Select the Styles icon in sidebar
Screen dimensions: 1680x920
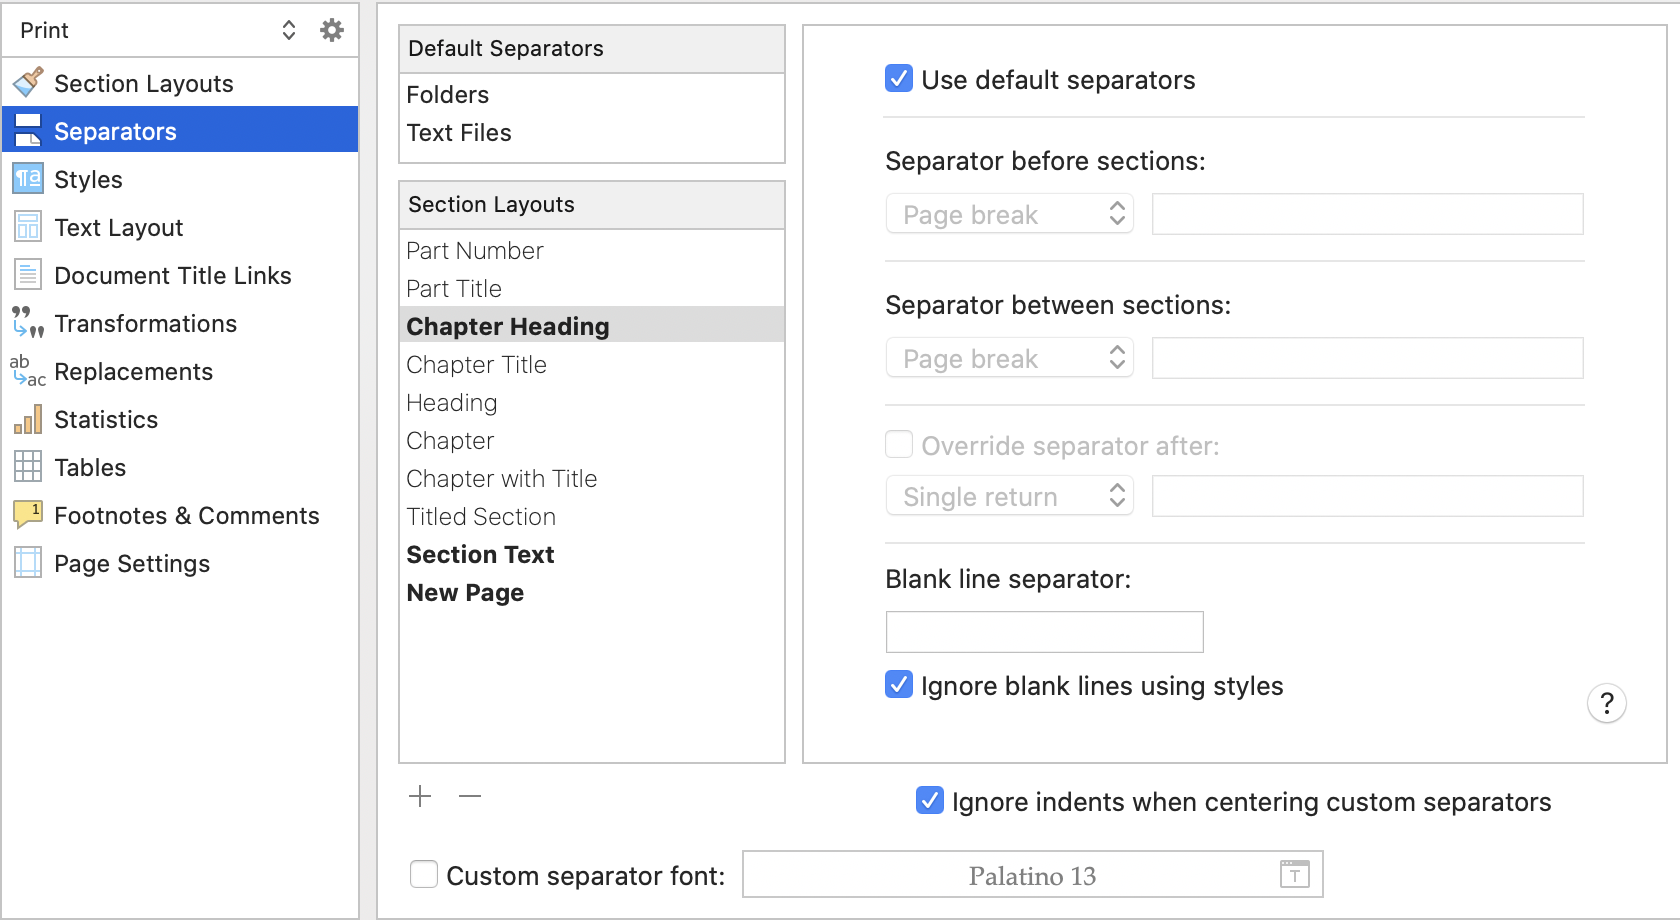click(x=28, y=179)
